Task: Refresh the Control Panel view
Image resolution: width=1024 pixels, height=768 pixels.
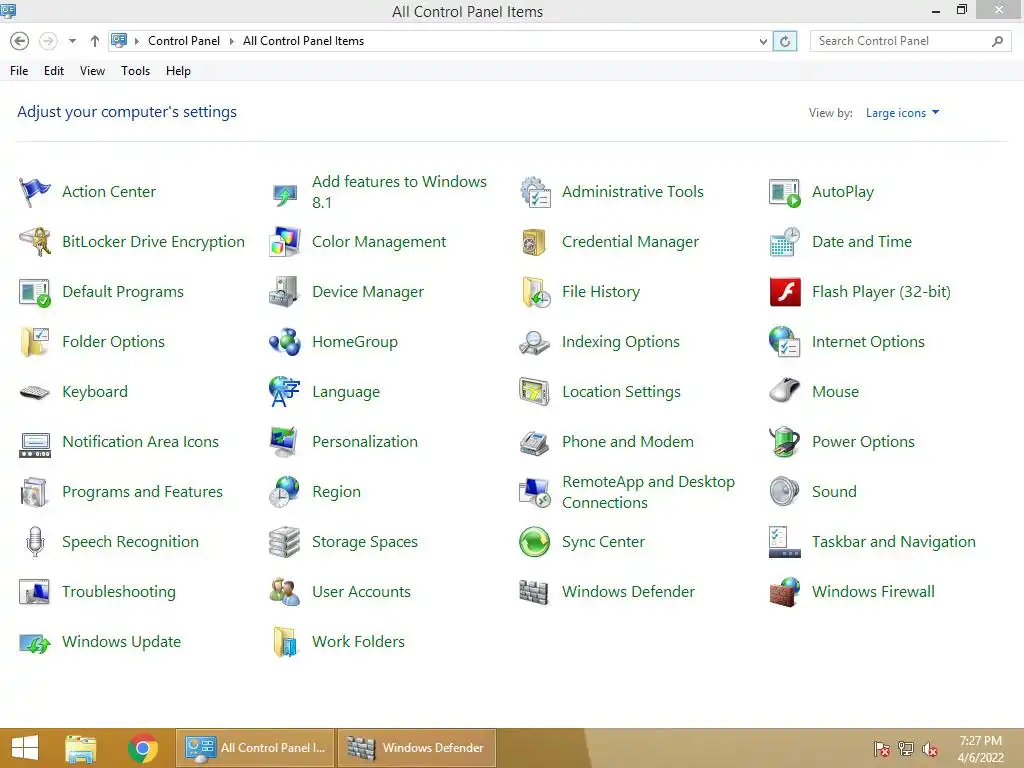Action: [x=785, y=41]
